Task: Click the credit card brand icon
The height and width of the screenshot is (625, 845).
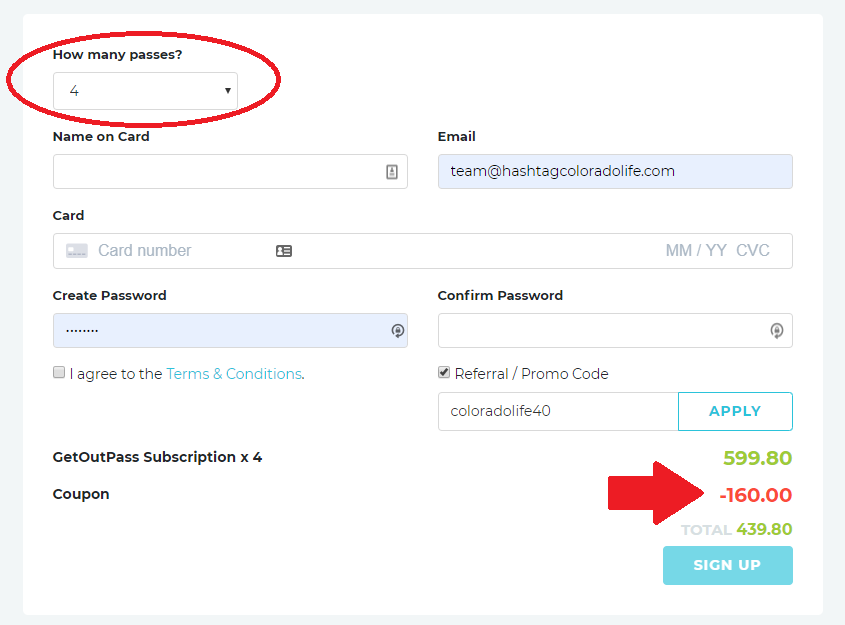Action: pyautogui.click(x=77, y=251)
